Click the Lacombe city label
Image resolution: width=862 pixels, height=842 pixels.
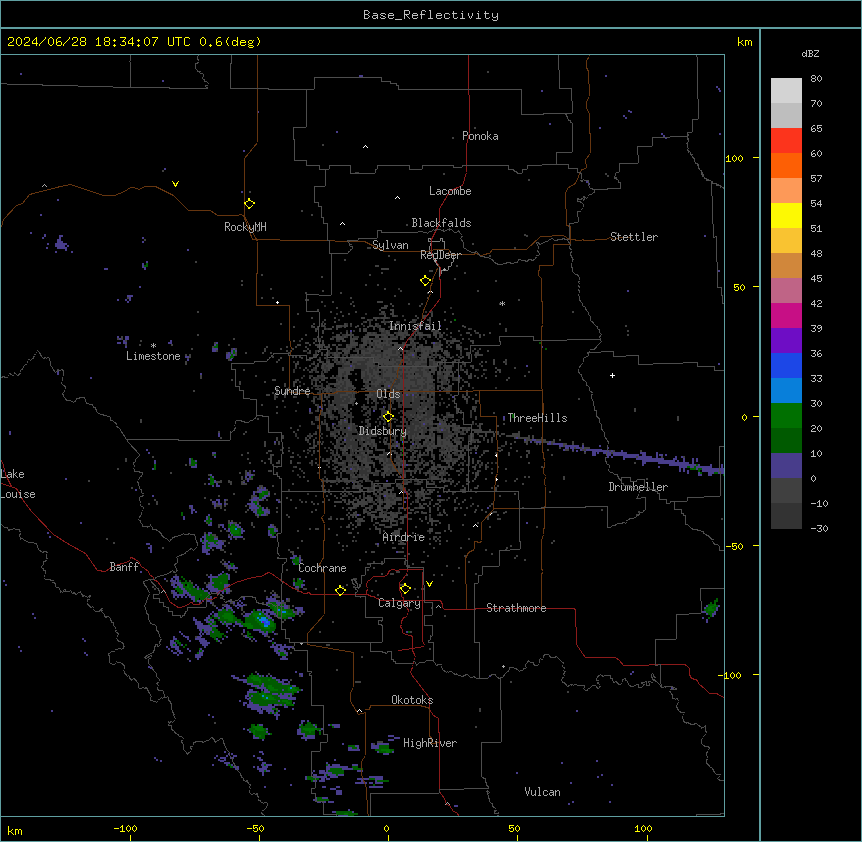pos(450,191)
